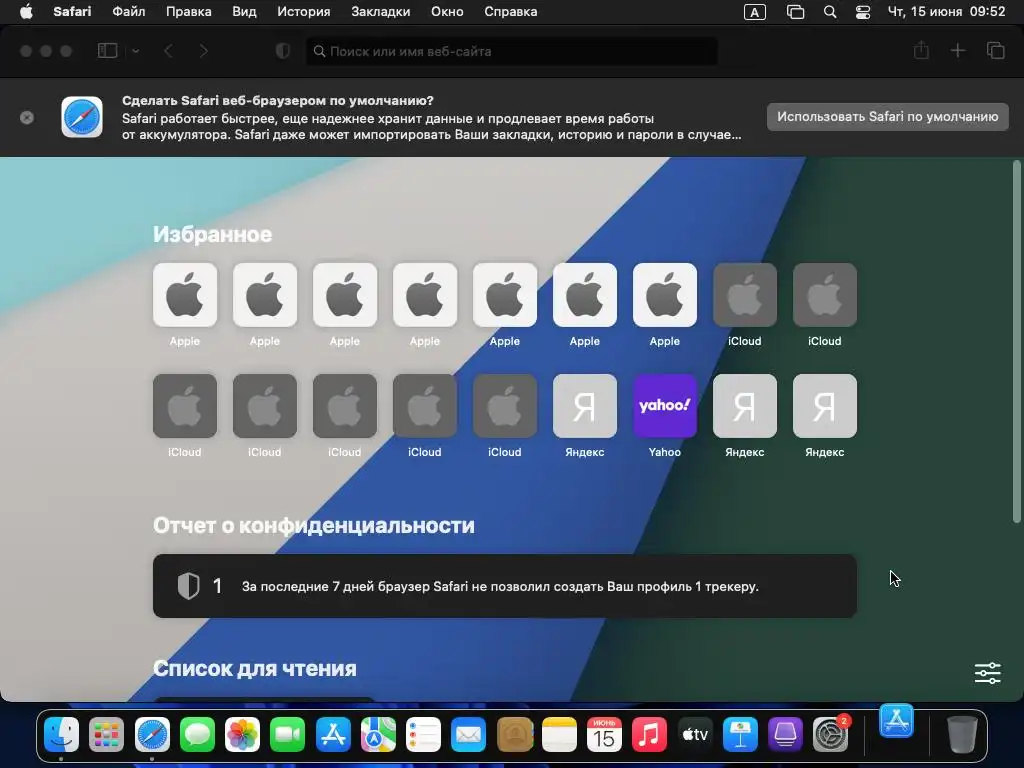The height and width of the screenshot is (768, 1024).
Task: Open Keynote from the Dock
Action: (x=740, y=735)
